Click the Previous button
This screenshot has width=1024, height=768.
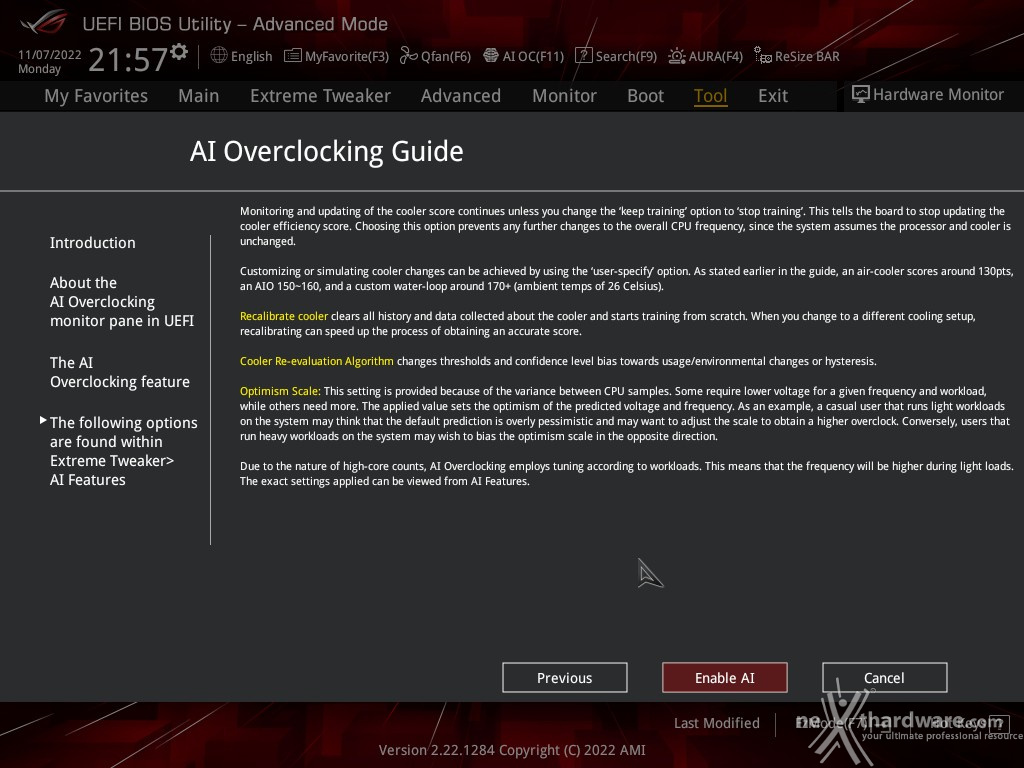(565, 677)
